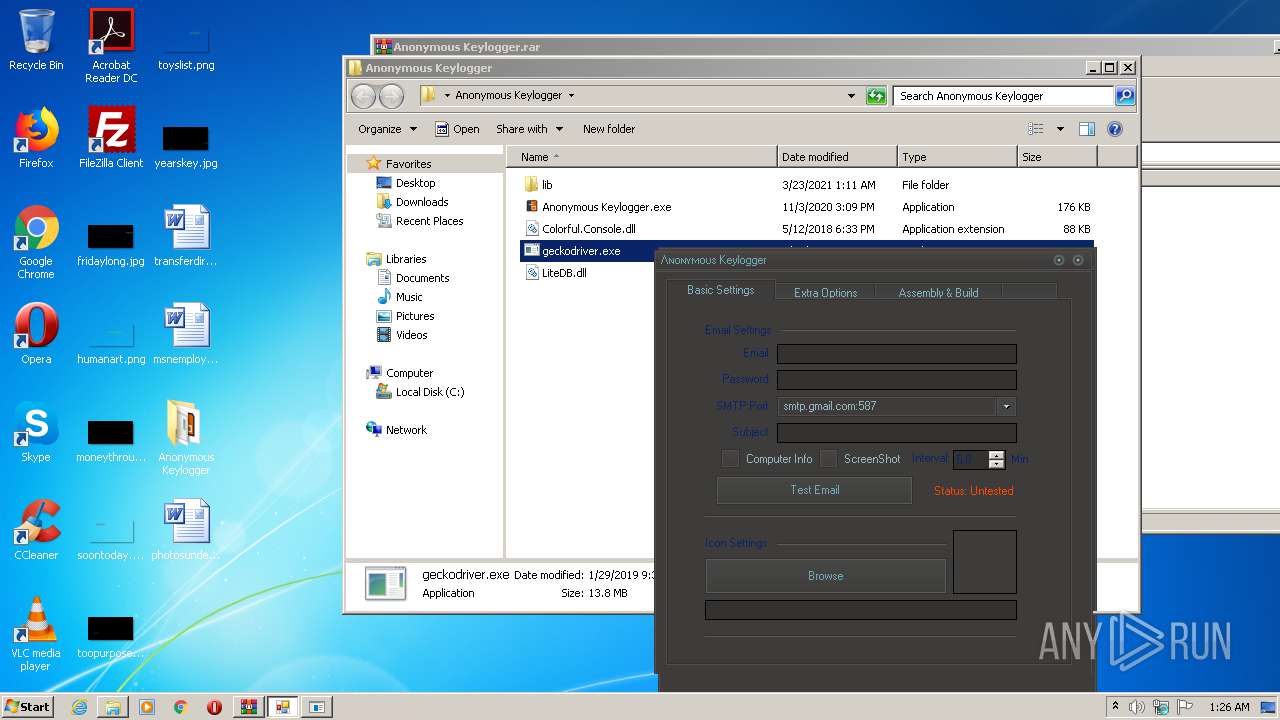Open the SMTP Port dropdown
1280x720 pixels.
coord(1006,407)
